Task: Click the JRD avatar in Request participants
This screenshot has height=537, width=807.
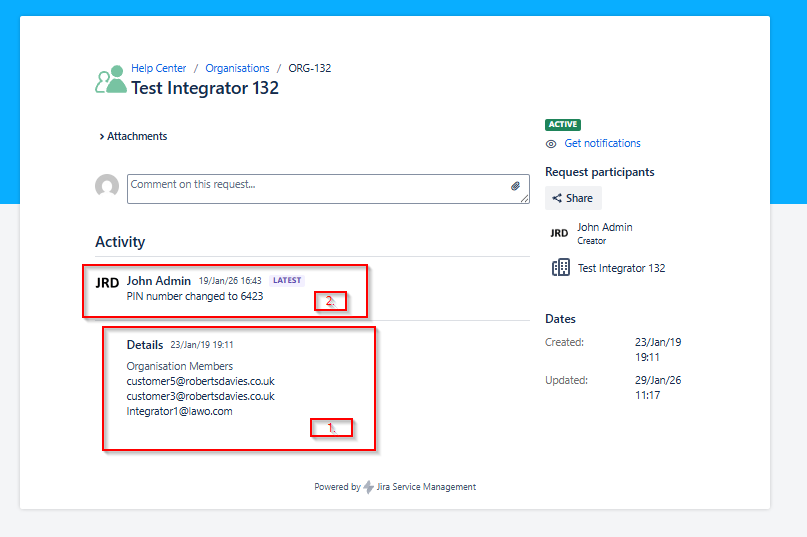Action: click(x=559, y=233)
